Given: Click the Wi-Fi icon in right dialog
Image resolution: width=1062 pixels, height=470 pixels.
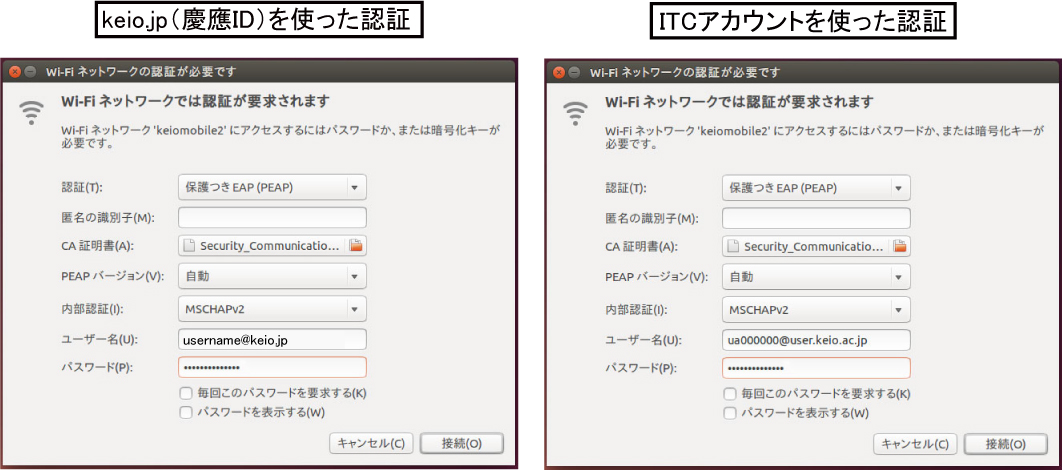Looking at the screenshot, I should point(576,113).
